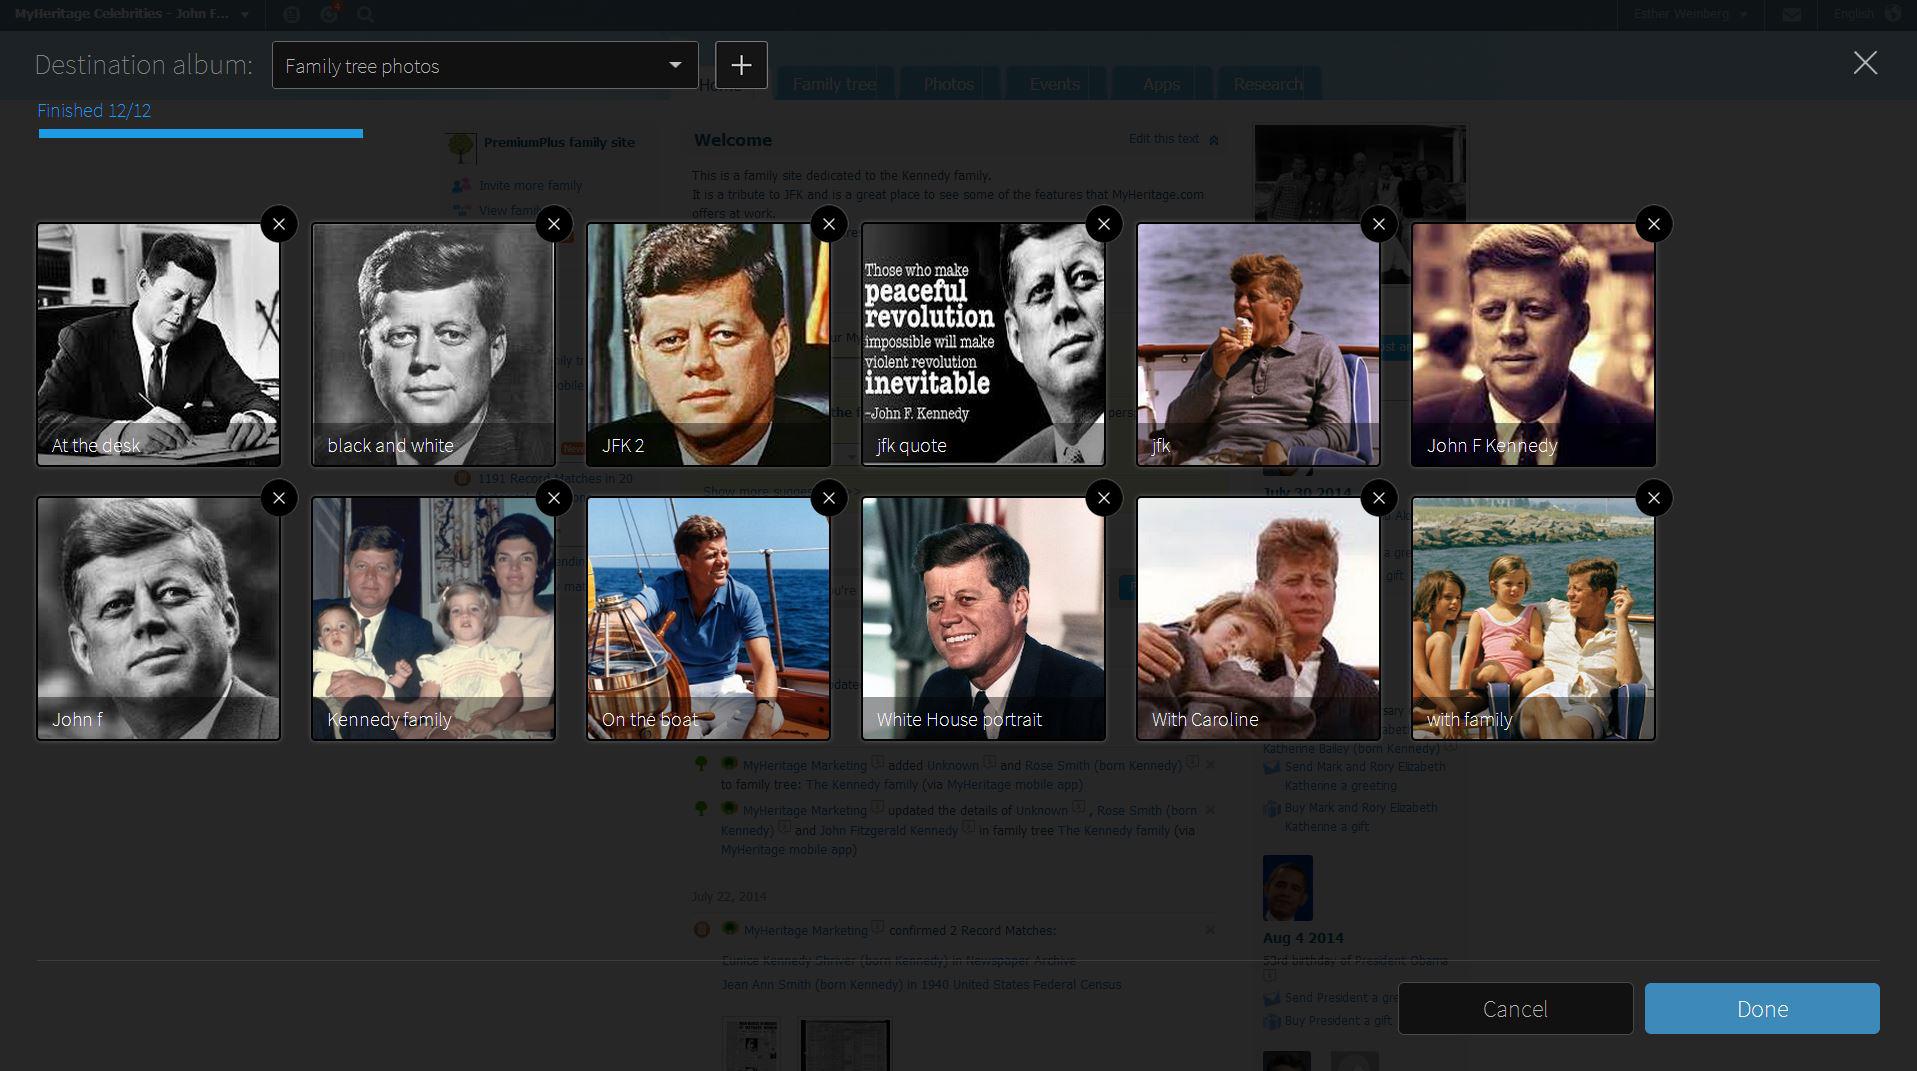Open the Research tab behind dialog

[x=1268, y=84]
